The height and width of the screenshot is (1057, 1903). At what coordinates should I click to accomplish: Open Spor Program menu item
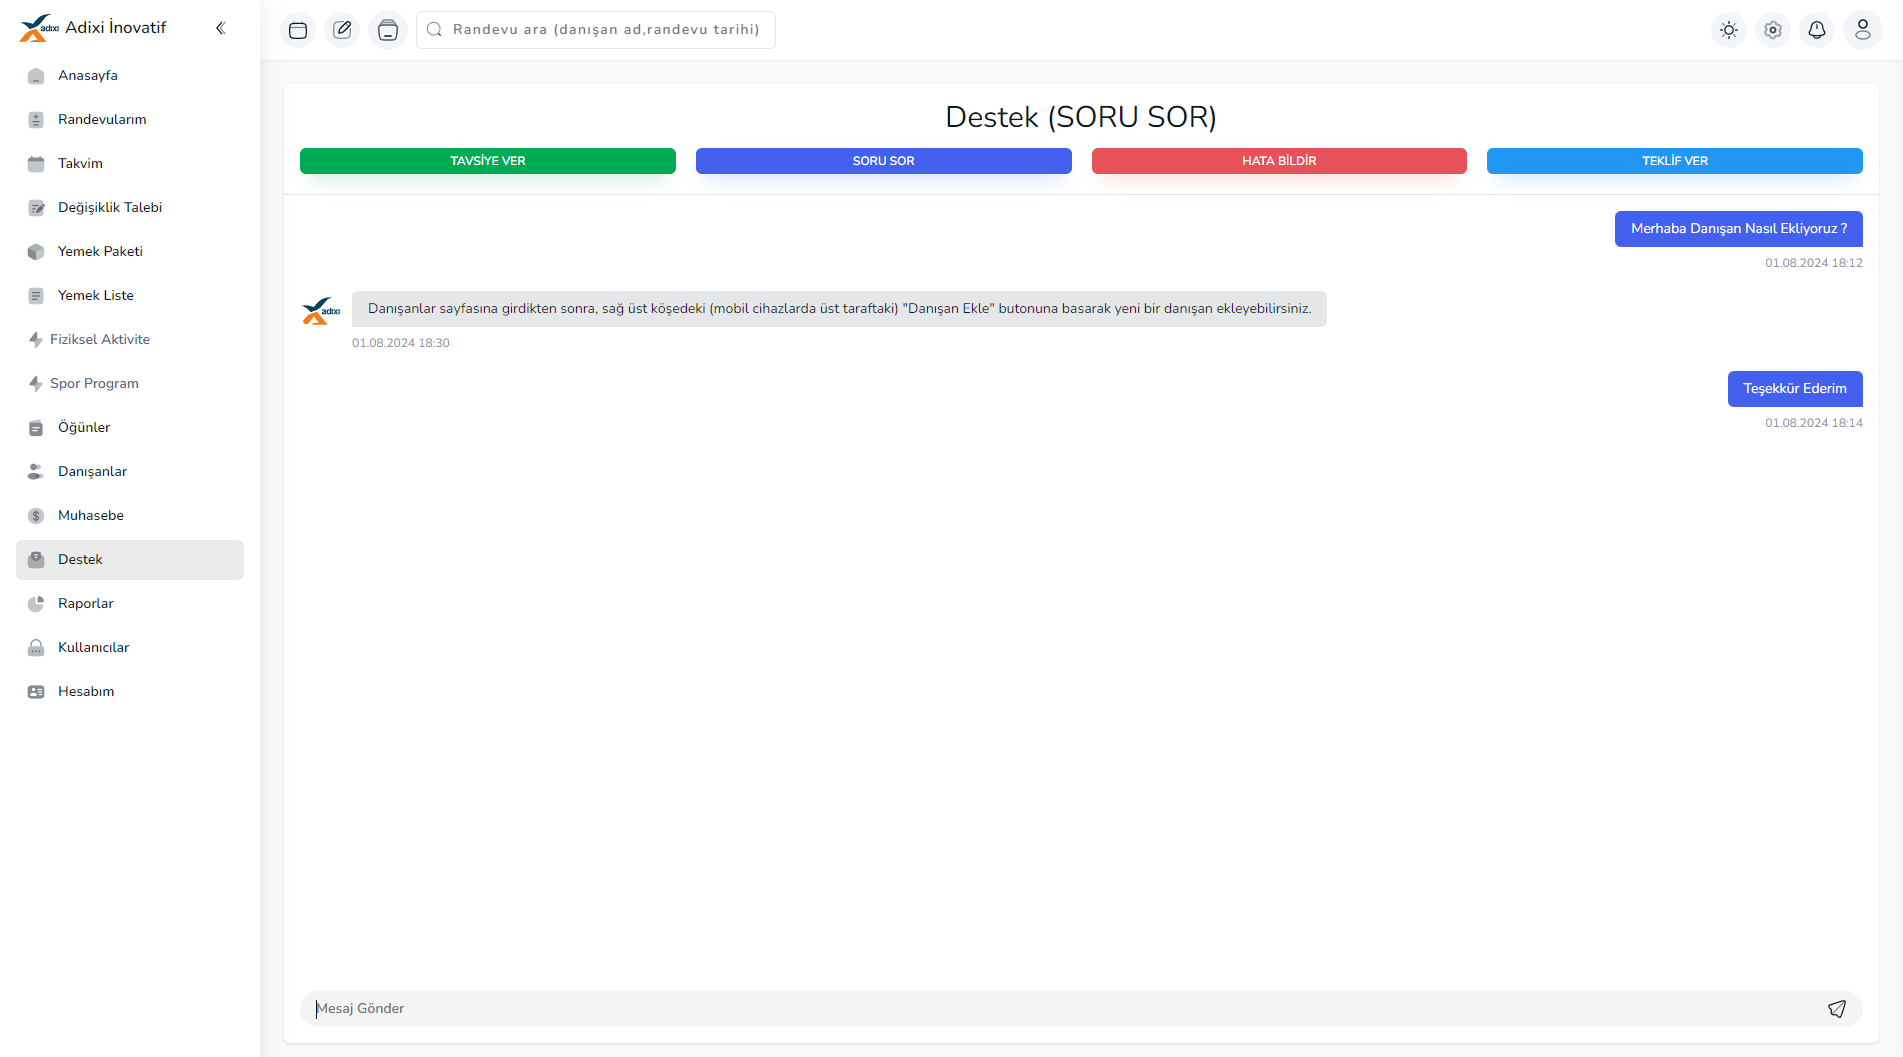coord(130,384)
